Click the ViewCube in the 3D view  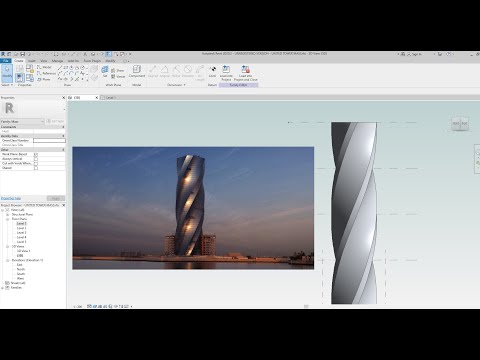(460, 123)
